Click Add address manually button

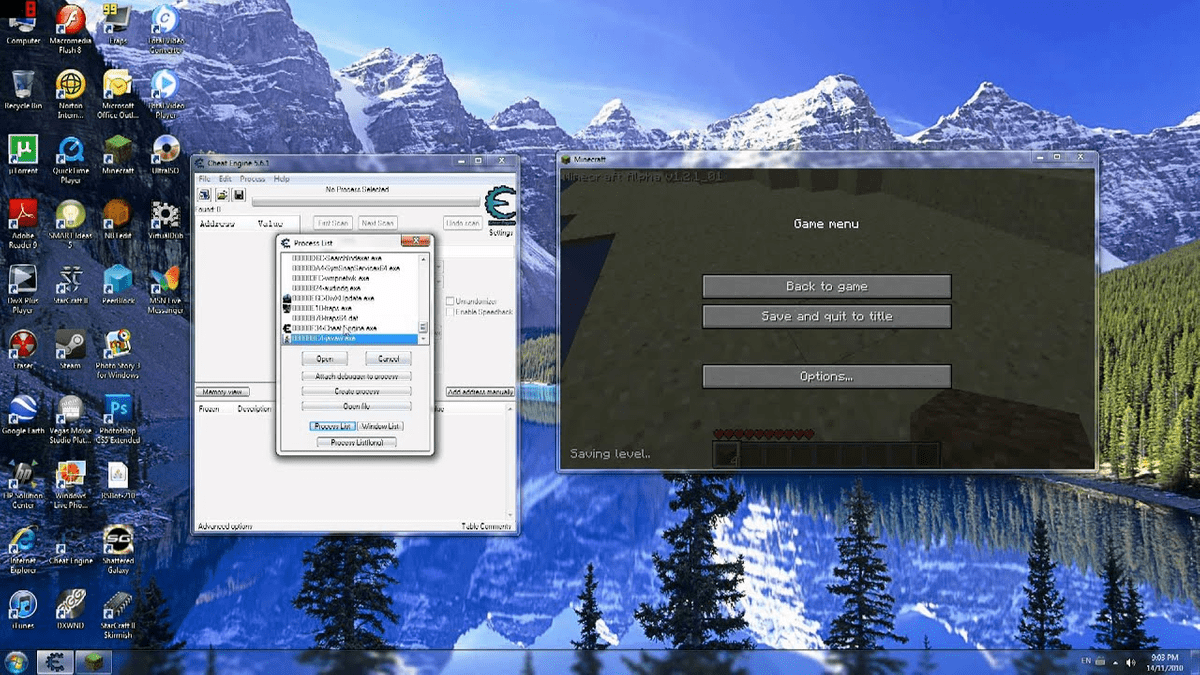[x=481, y=392]
